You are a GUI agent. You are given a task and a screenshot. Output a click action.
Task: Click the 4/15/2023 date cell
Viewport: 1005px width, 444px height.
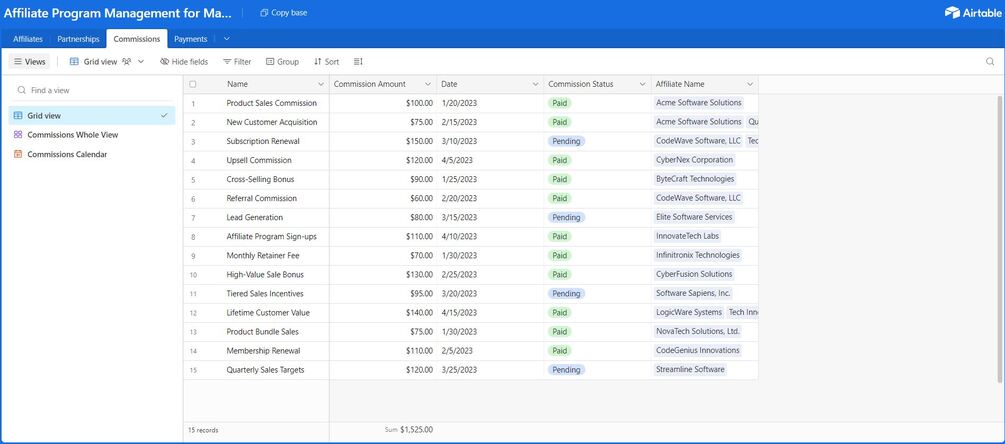pyautogui.click(x=490, y=313)
